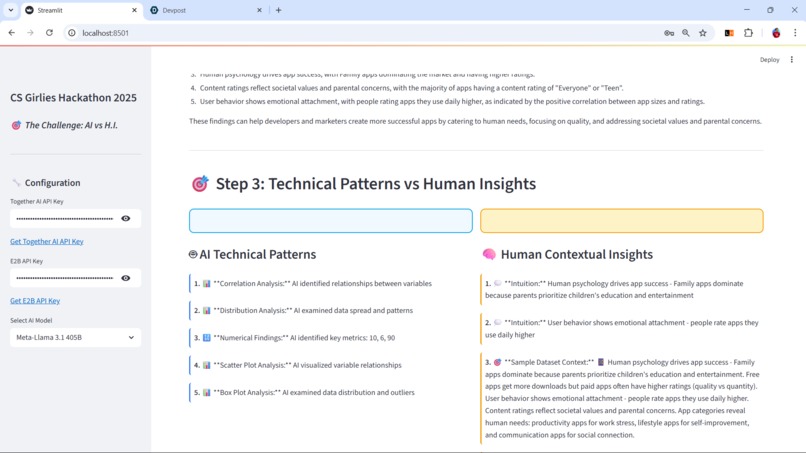Screen dimensions: 806x453
Task: Click the second 'Intuition' insight about emotional attachment
Action: point(621,329)
